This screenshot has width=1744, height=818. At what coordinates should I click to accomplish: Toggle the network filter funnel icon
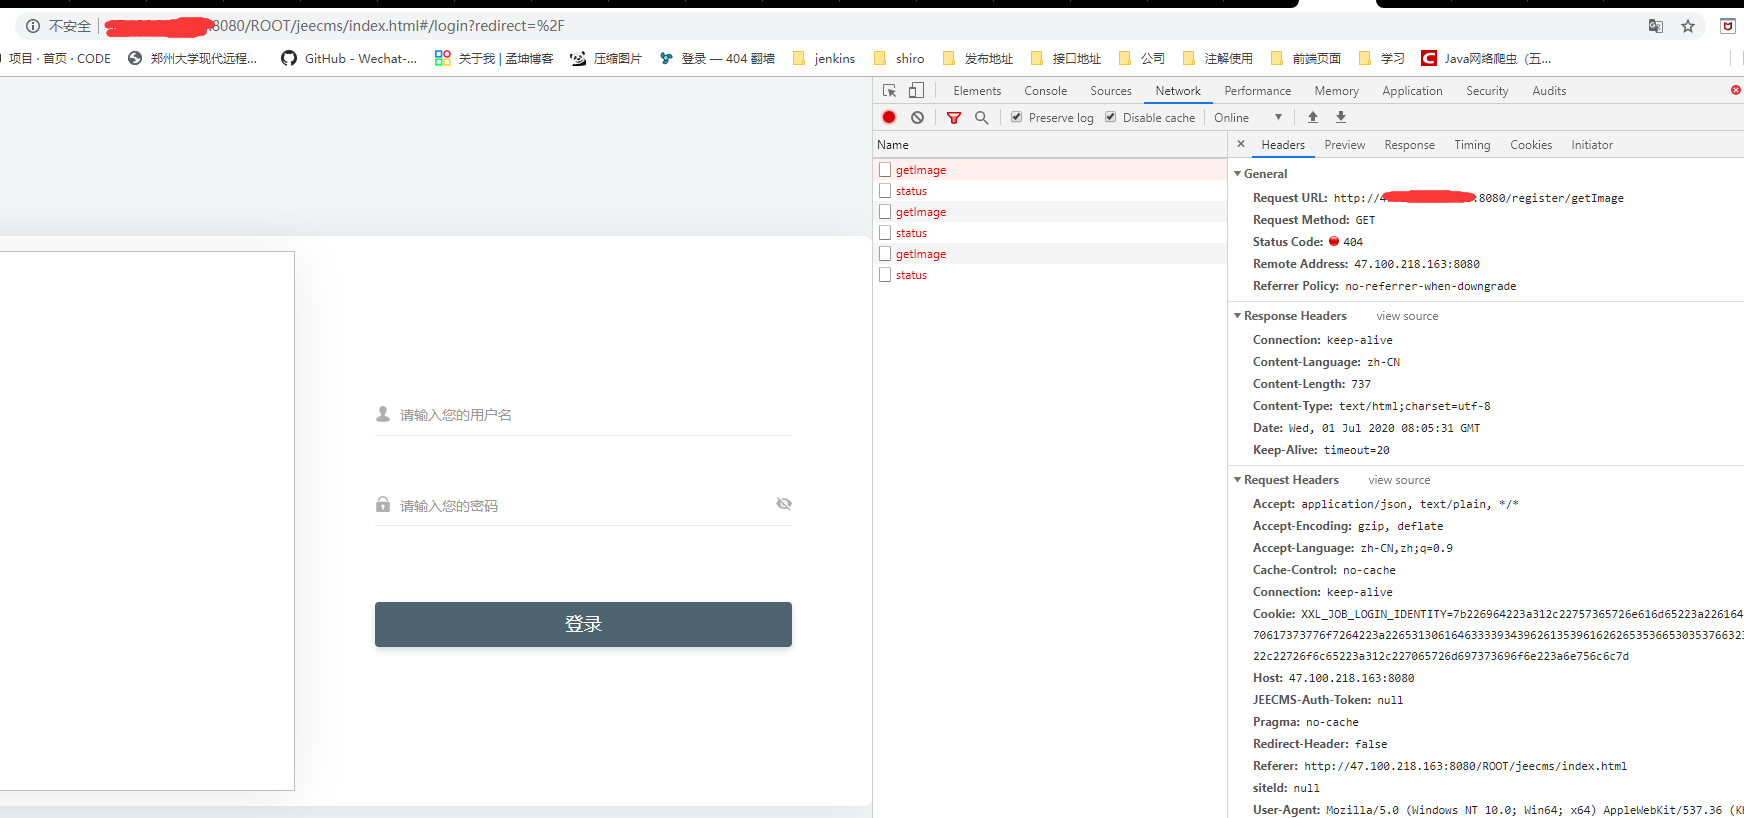click(954, 117)
